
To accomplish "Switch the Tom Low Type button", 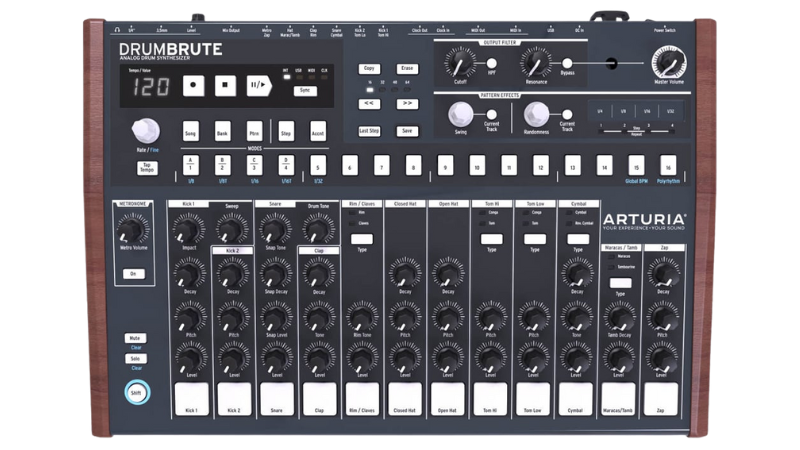I will point(535,239).
